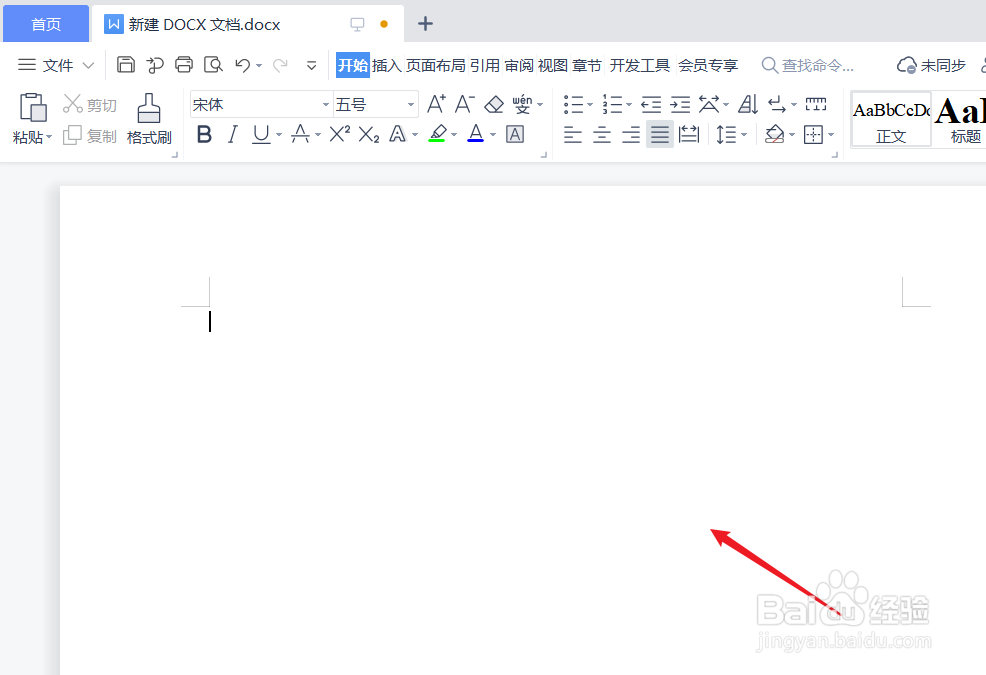Image resolution: width=986 pixels, height=675 pixels.
Task: Click the bulleted list icon
Action: point(573,104)
